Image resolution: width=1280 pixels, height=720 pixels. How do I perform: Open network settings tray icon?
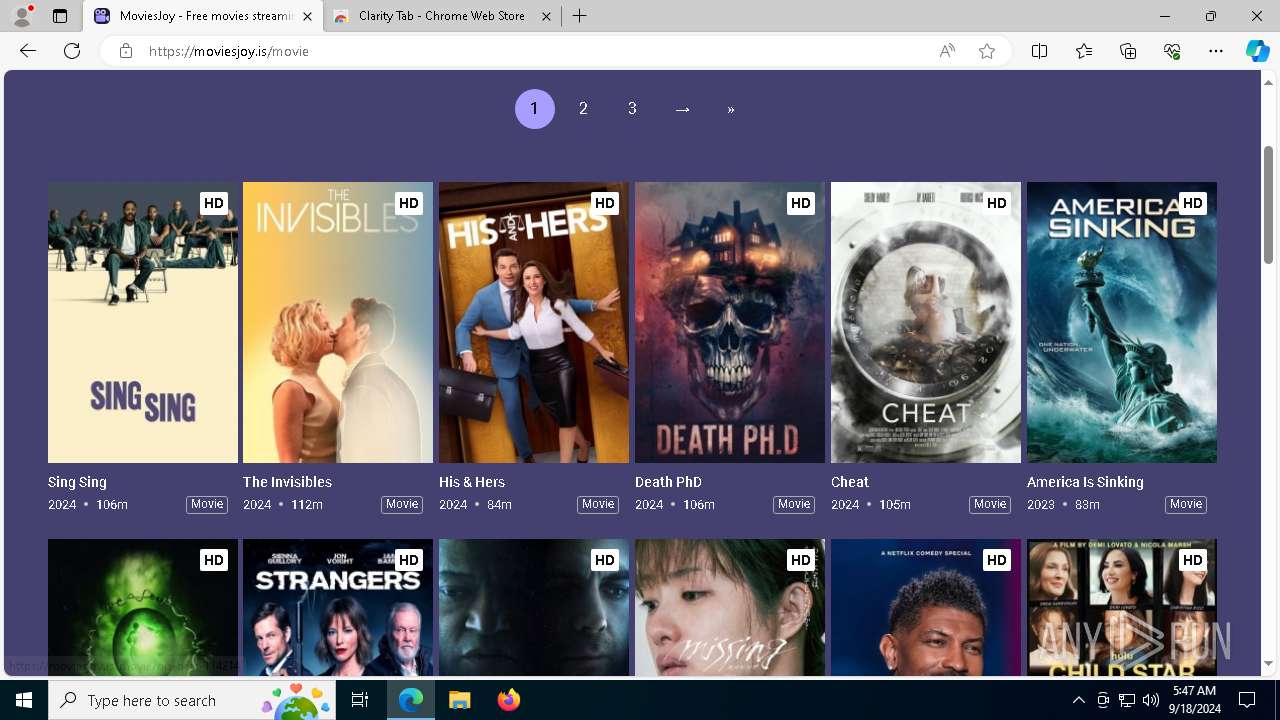[1127, 700]
